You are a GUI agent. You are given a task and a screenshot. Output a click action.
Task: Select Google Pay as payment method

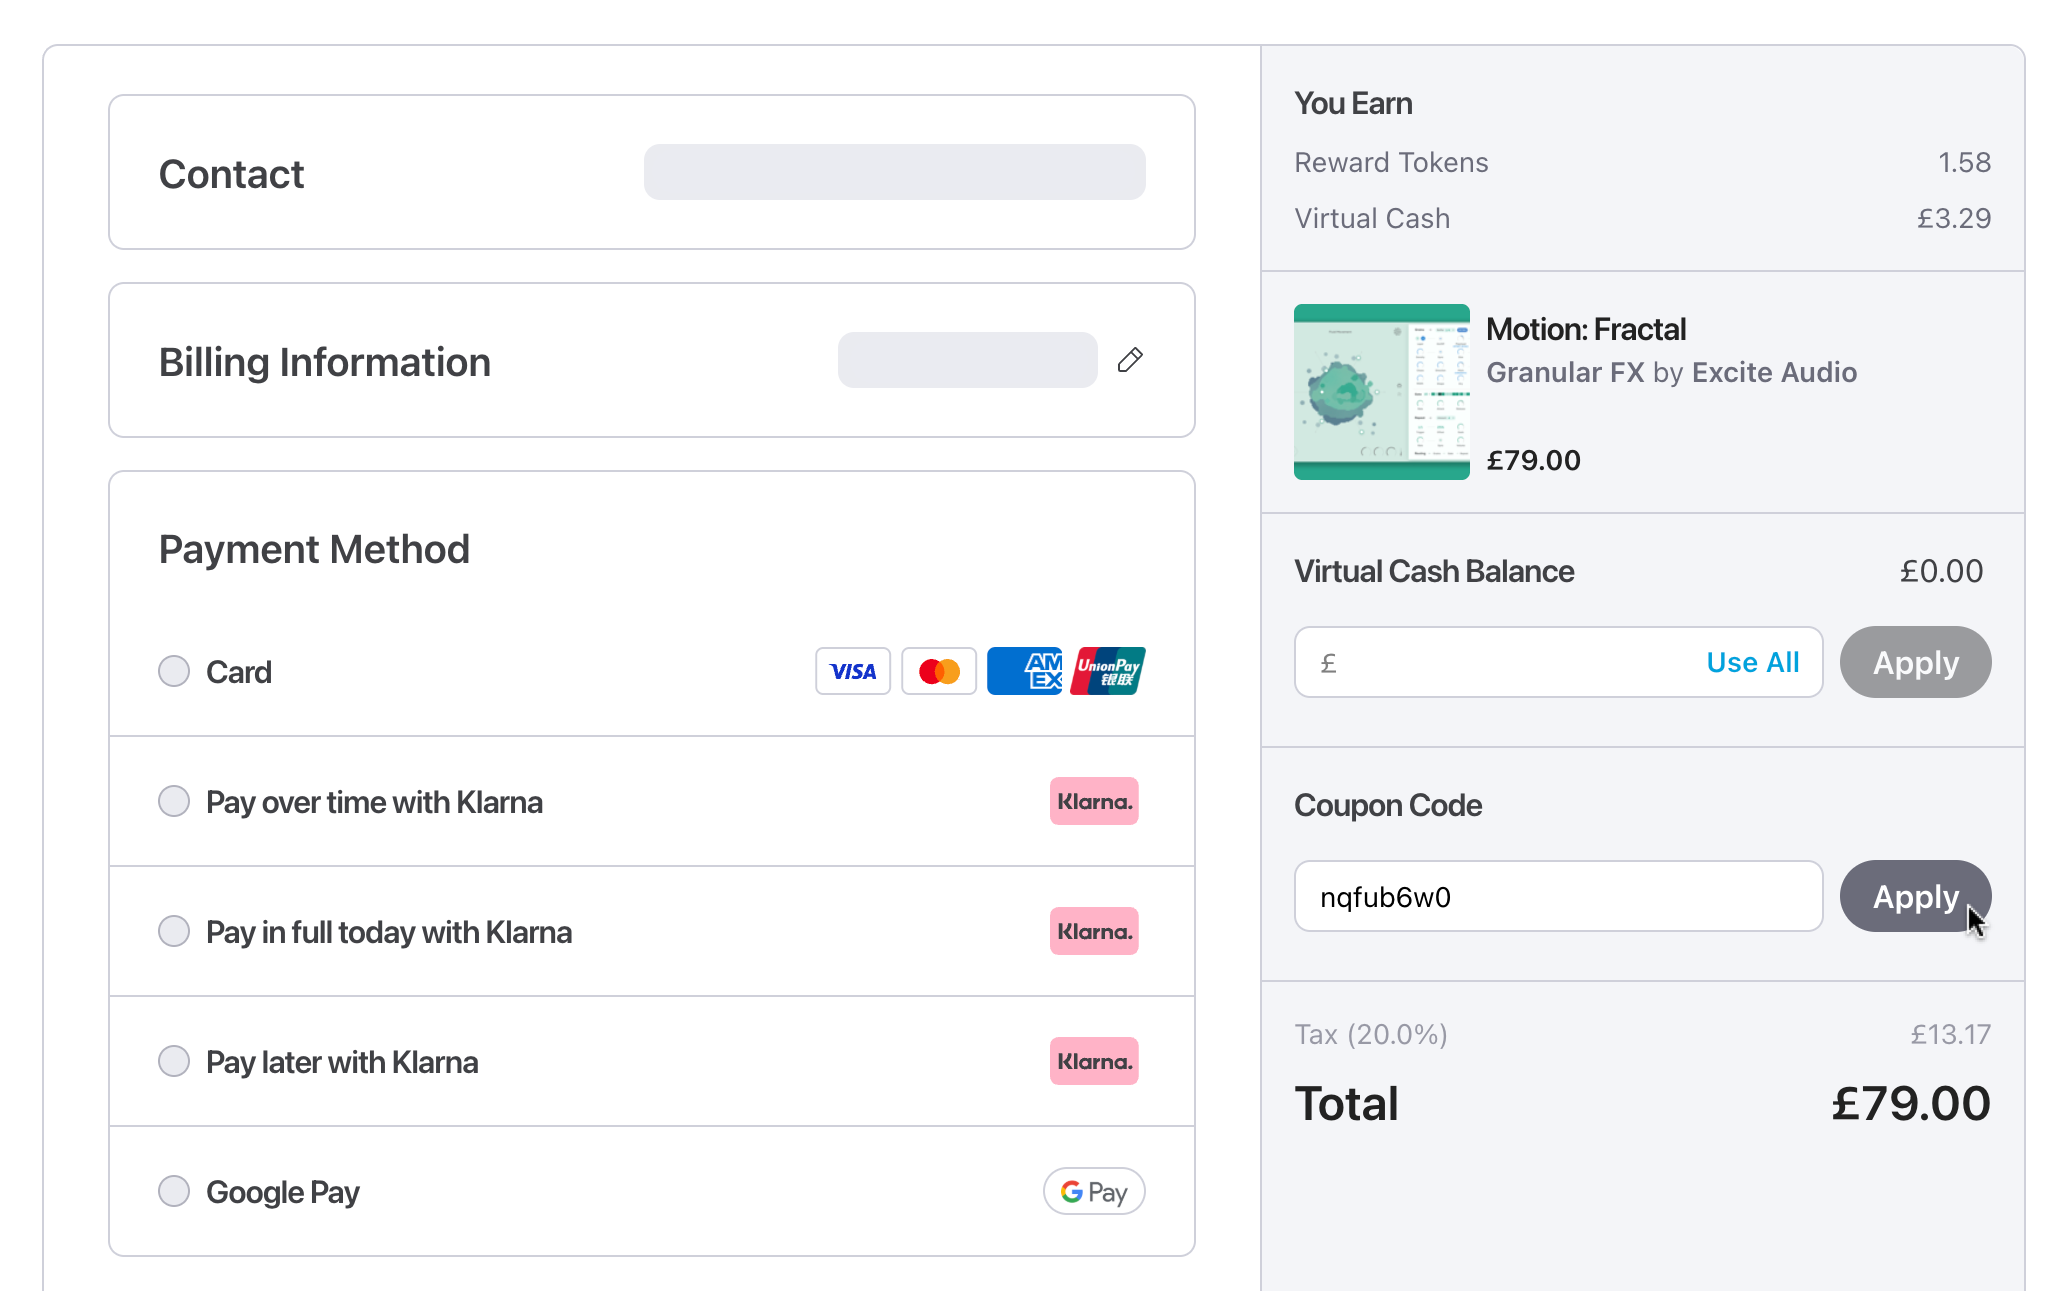[174, 1191]
